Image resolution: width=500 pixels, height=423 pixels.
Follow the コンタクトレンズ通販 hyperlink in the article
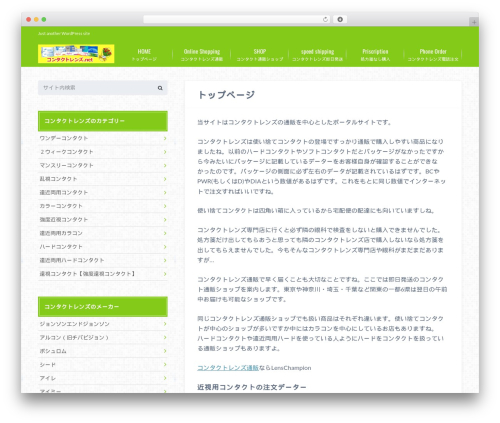(x=228, y=368)
